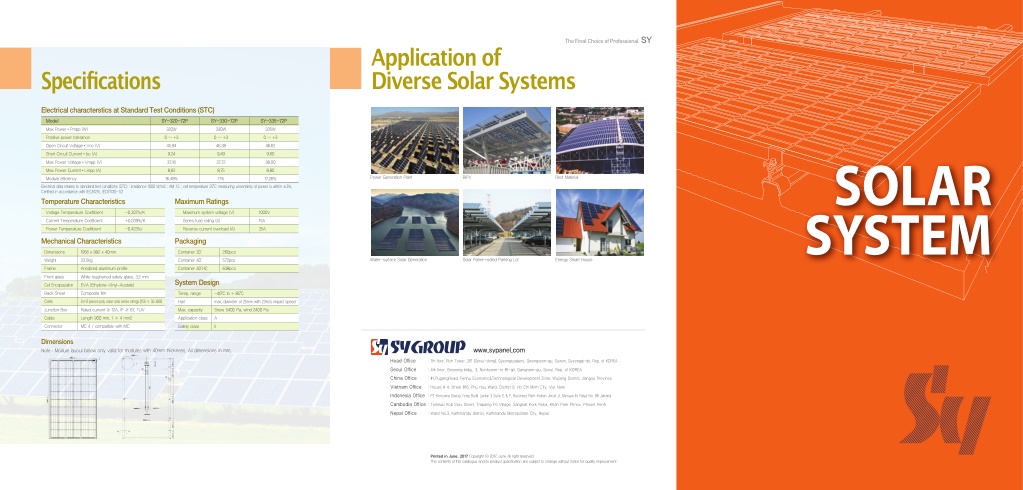The image size is (1023, 490).
Task: Click the 'Nepal Office' address label
Action: pos(403,413)
